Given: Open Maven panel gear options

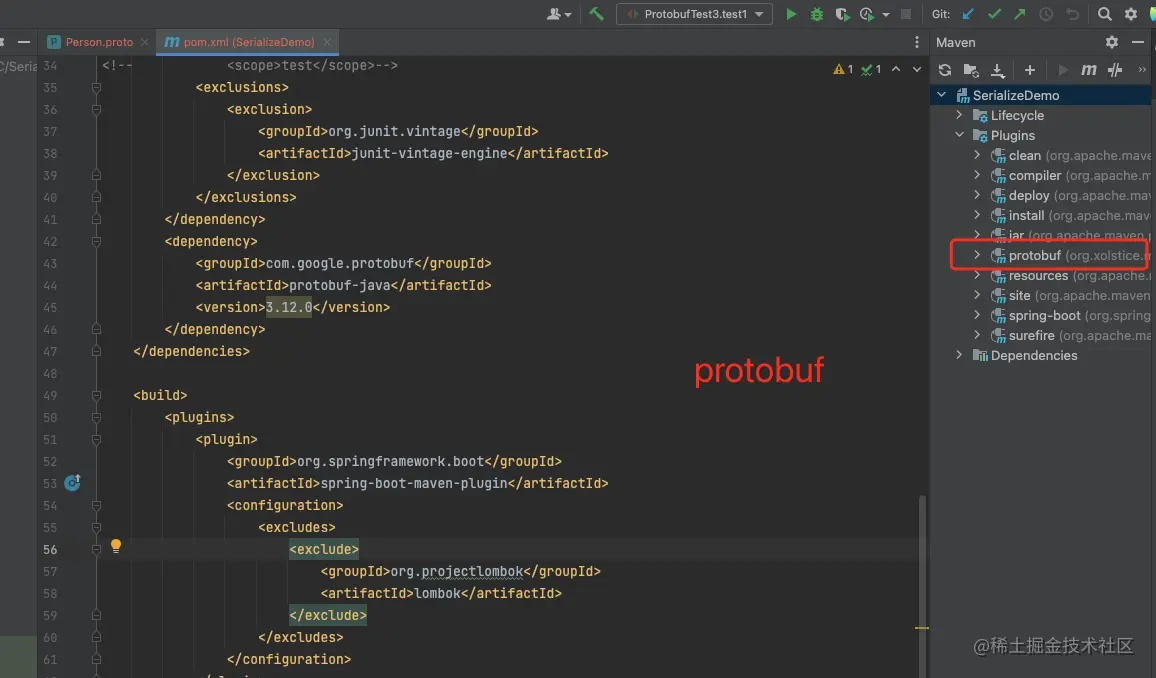Looking at the screenshot, I should 1112,42.
